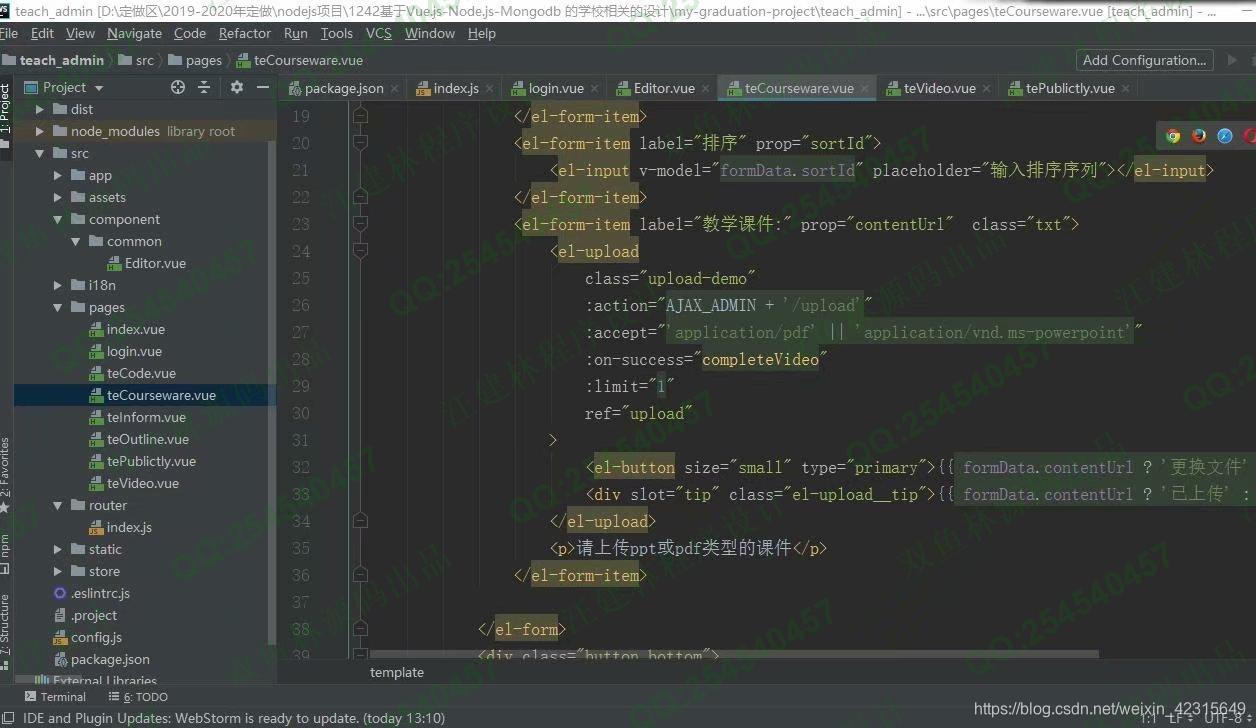Open the npm side tool tab
Image resolution: width=1256 pixels, height=728 pixels.
5,553
